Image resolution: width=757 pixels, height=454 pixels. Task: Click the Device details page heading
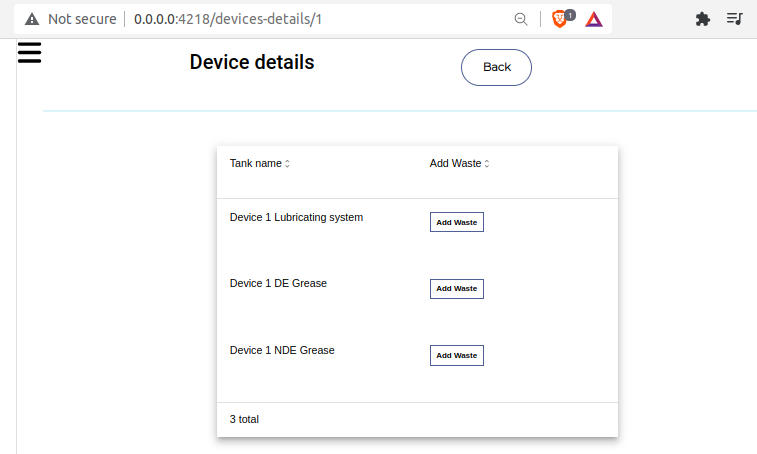[252, 62]
